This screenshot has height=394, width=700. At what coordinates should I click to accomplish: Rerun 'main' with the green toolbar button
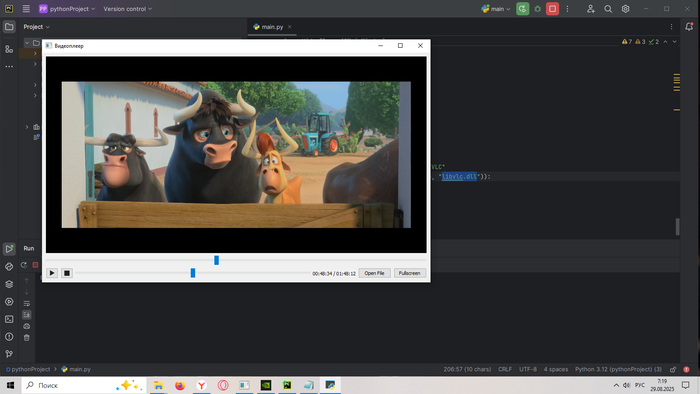522,9
